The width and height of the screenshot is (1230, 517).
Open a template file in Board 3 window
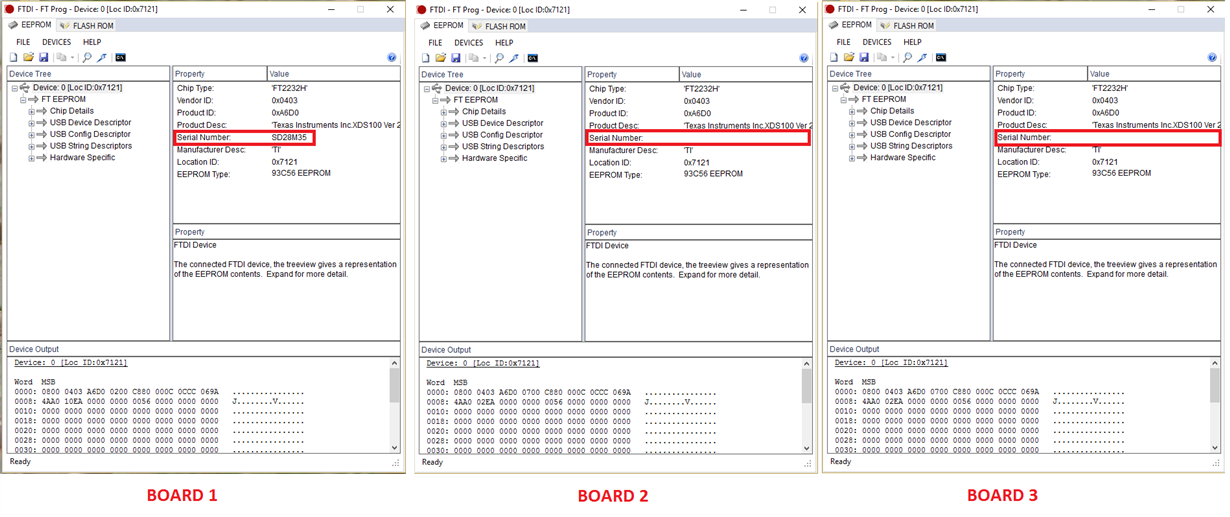coord(848,57)
